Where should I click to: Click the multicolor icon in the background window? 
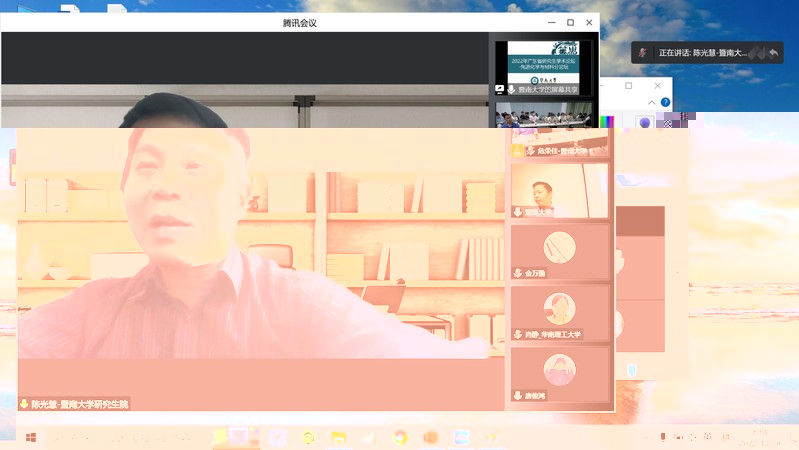(607, 123)
